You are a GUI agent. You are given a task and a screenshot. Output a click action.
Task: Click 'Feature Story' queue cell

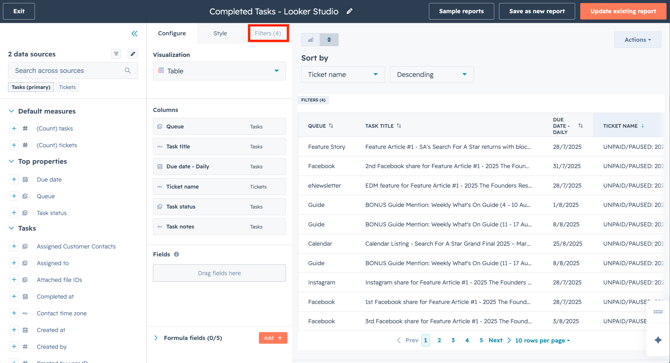[x=326, y=146]
